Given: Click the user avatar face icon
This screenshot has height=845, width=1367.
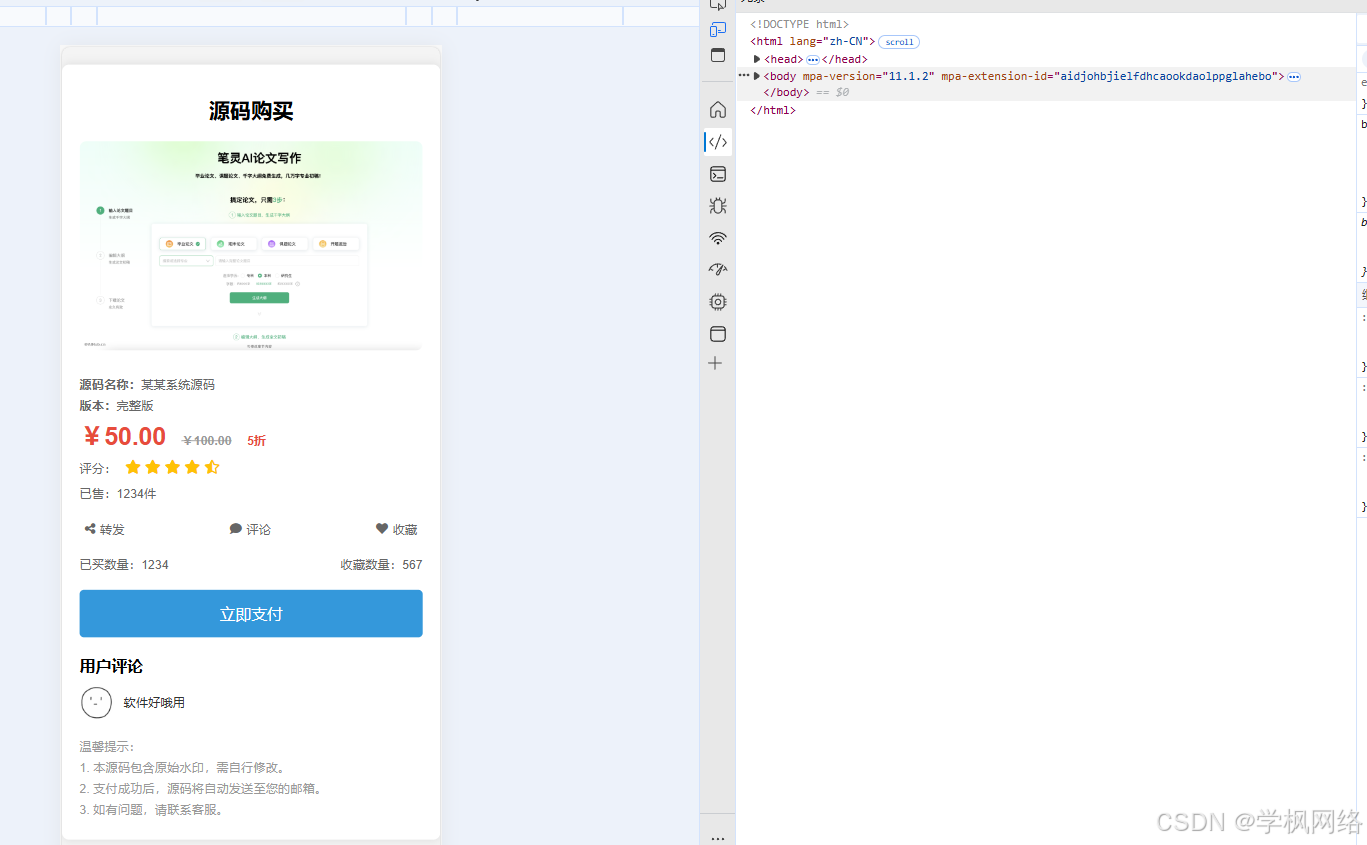Looking at the screenshot, I should click(x=96, y=703).
